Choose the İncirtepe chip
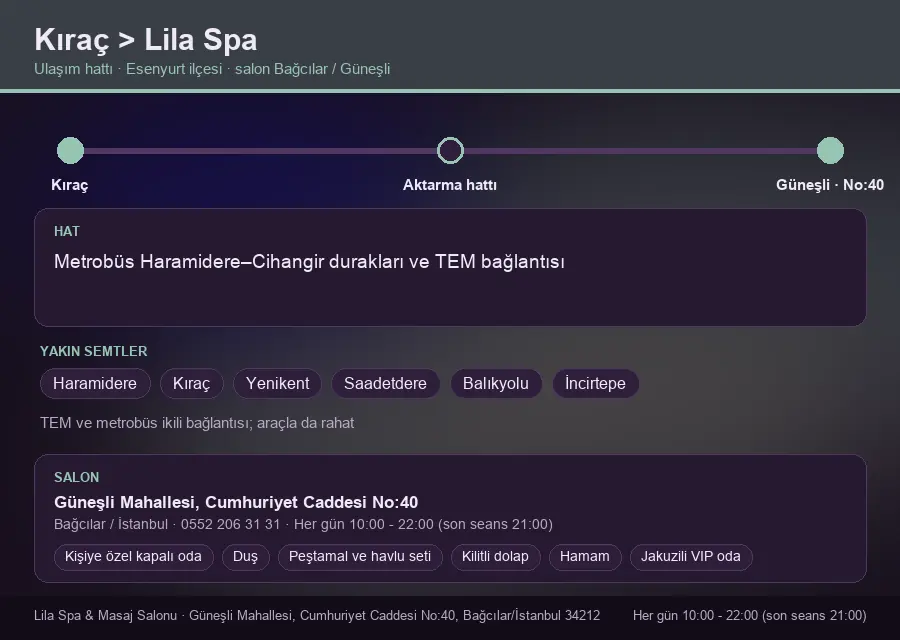Screen dimensions: 900x640 tap(595, 383)
